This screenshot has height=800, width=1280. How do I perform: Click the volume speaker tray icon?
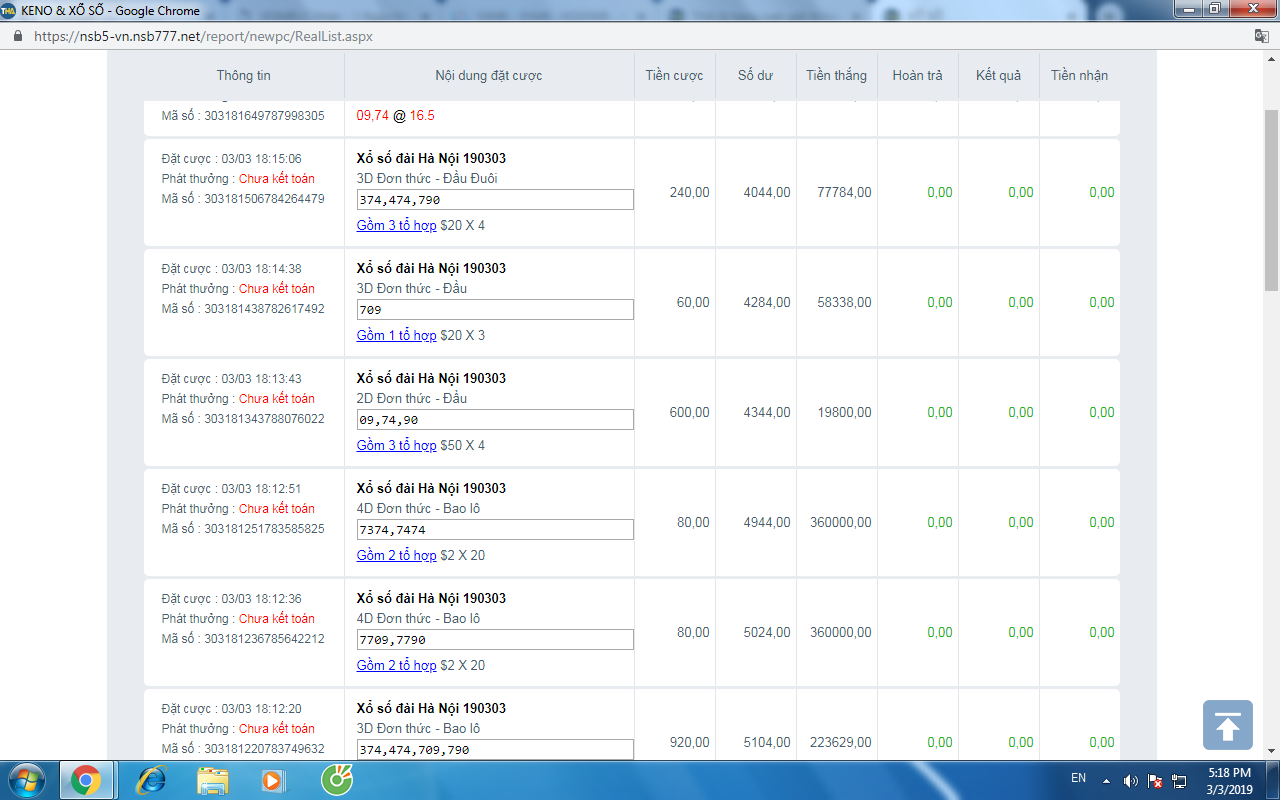tap(1131, 780)
